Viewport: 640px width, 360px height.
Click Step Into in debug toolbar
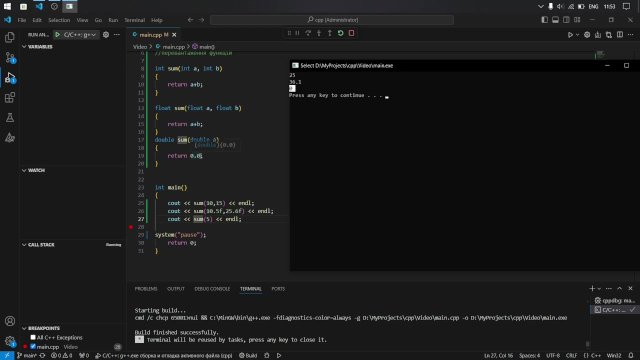319,33
